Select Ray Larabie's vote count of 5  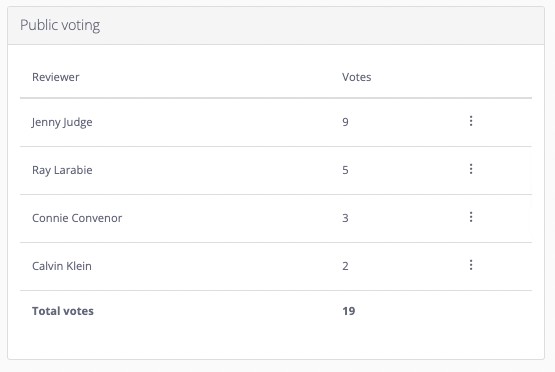tap(345, 170)
